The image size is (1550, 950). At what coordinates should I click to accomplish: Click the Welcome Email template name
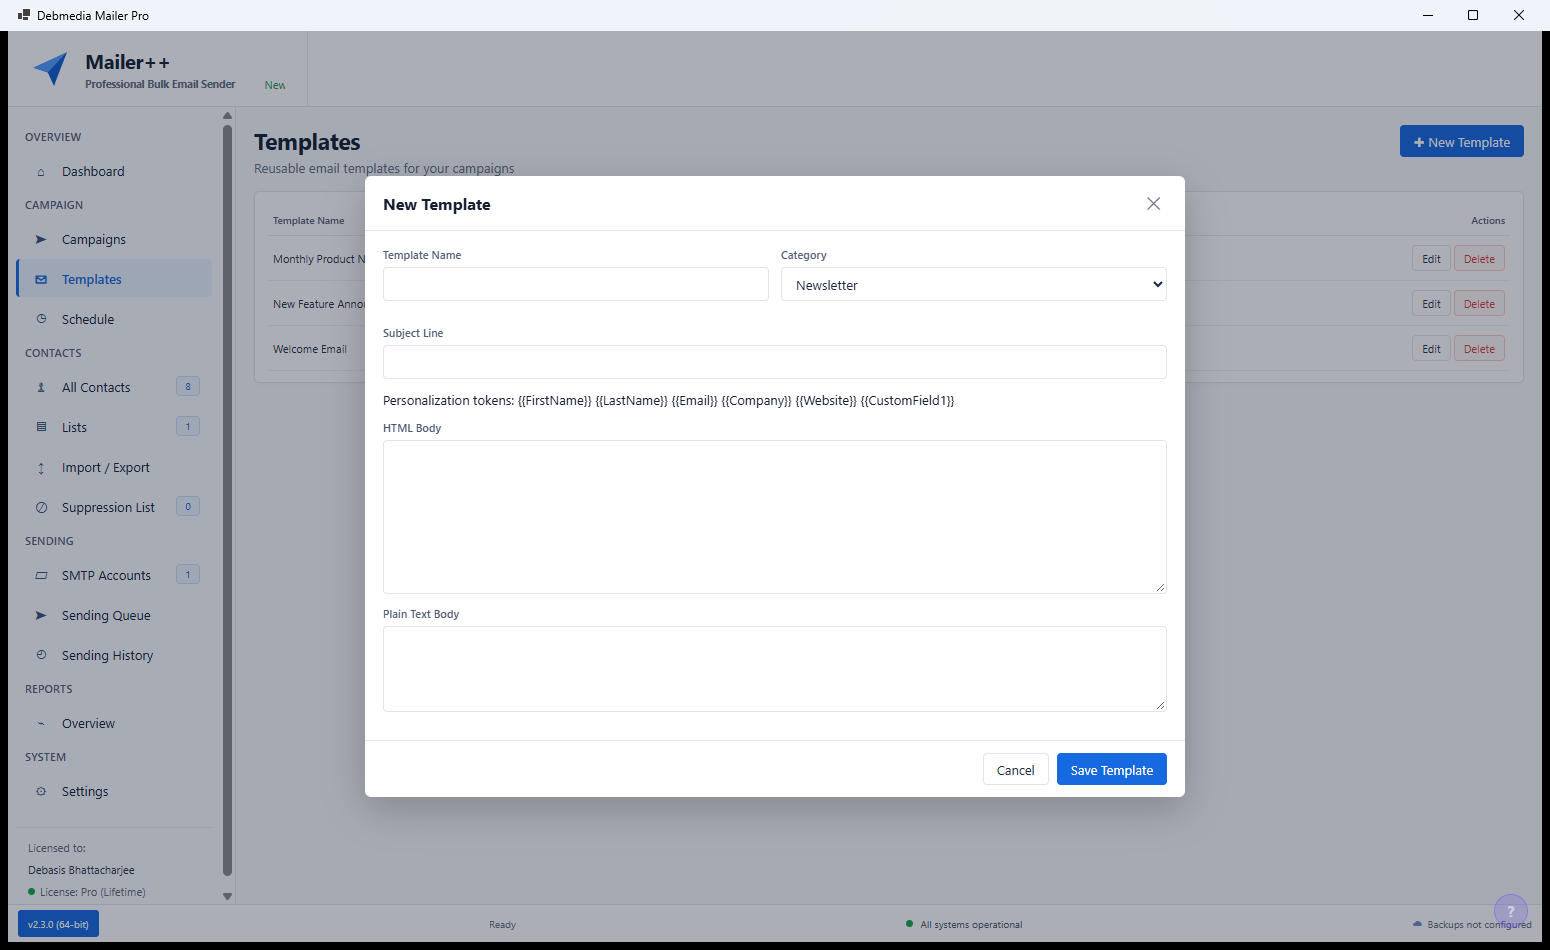pyautogui.click(x=310, y=349)
